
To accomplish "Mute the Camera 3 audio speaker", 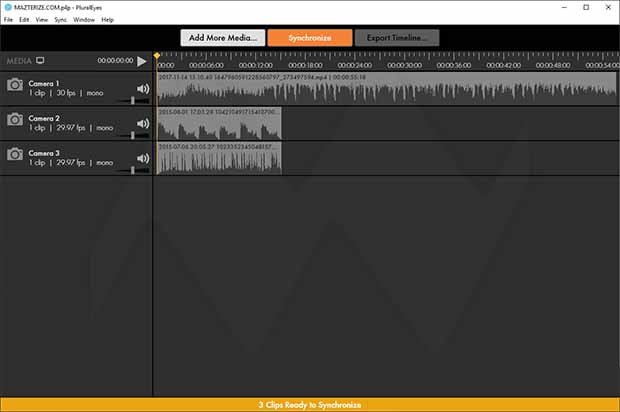I will pyautogui.click(x=143, y=158).
